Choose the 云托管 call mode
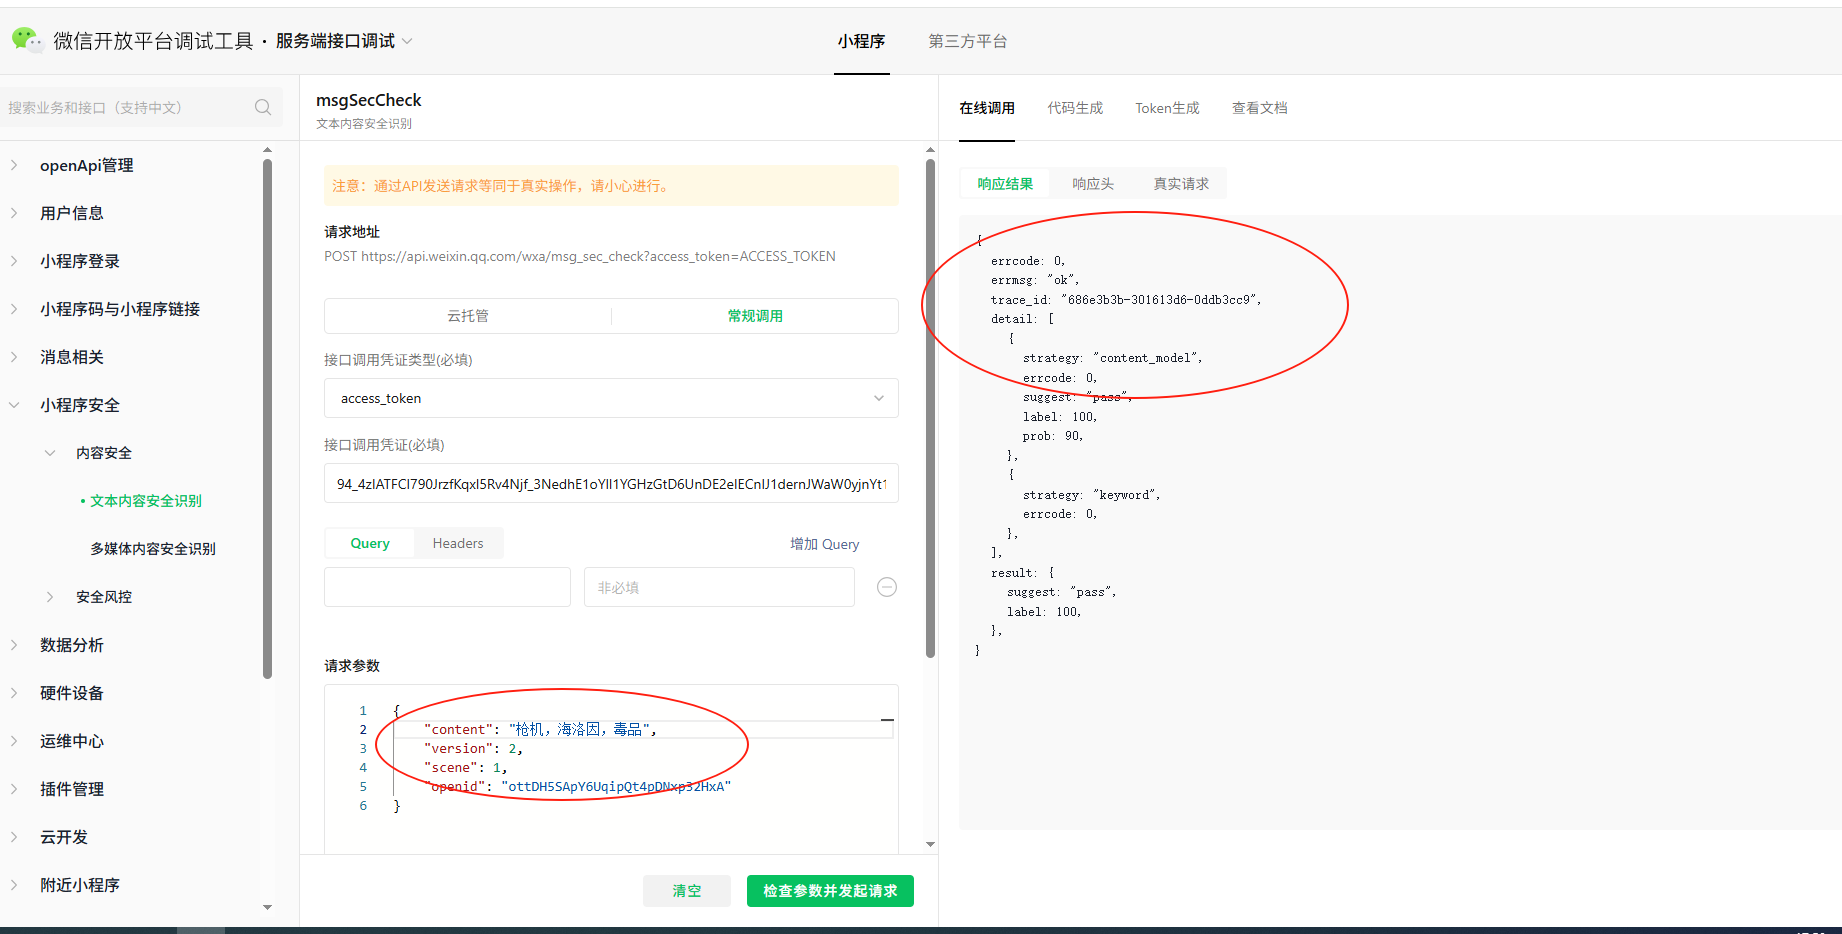 click(x=468, y=316)
